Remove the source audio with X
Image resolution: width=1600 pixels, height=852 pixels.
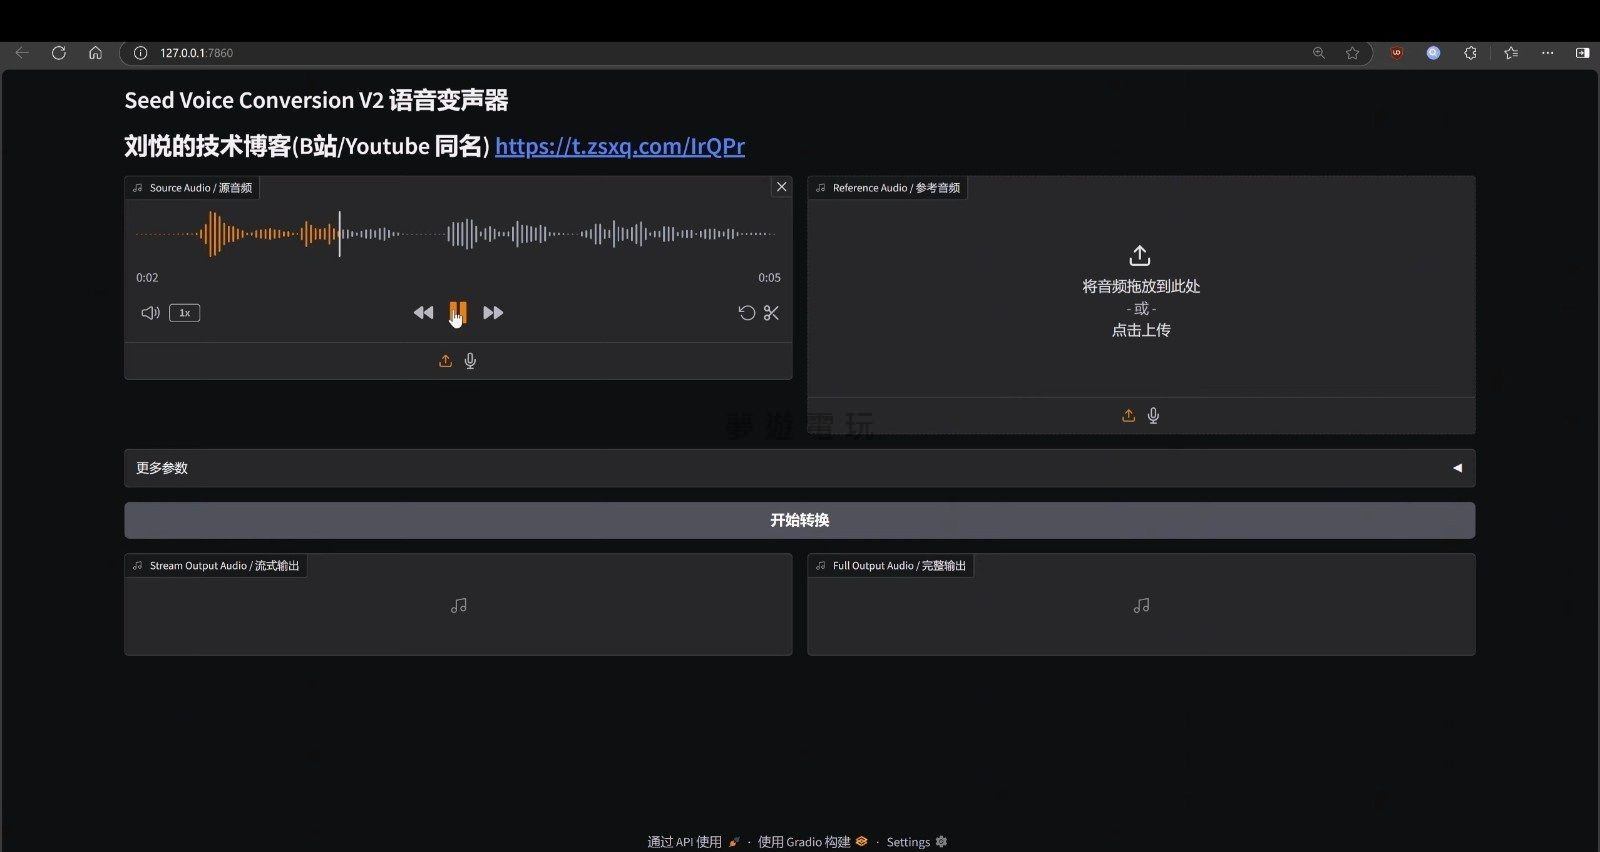click(781, 187)
